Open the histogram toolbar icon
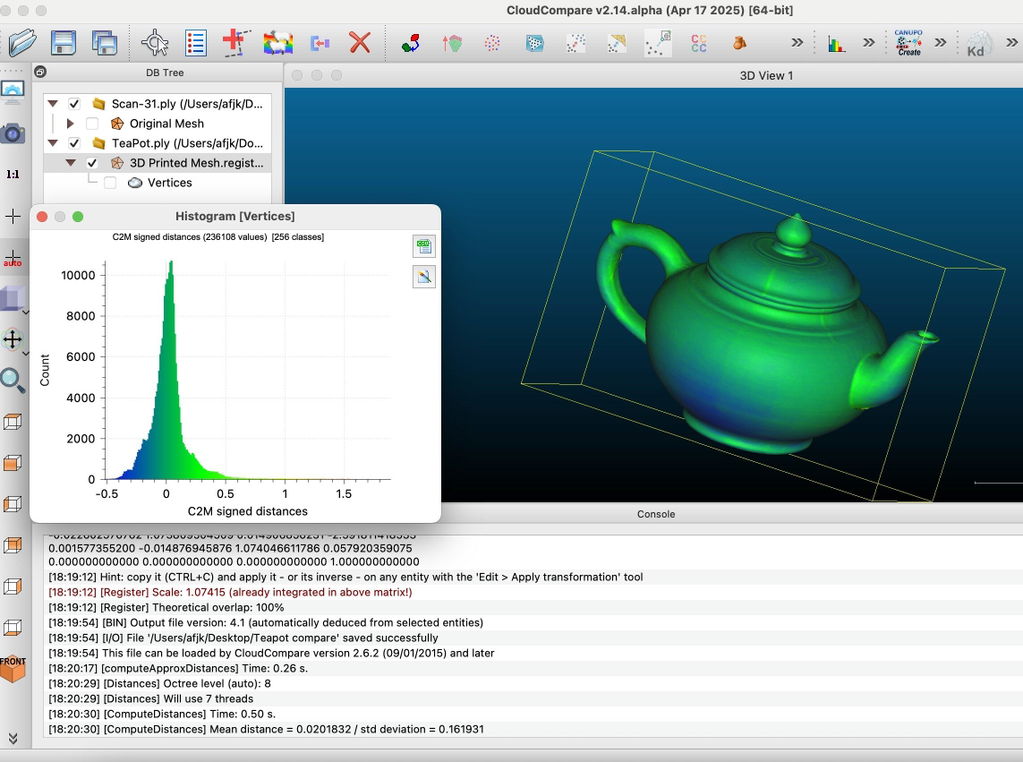Screen dimensions: 1023x762 point(836,44)
